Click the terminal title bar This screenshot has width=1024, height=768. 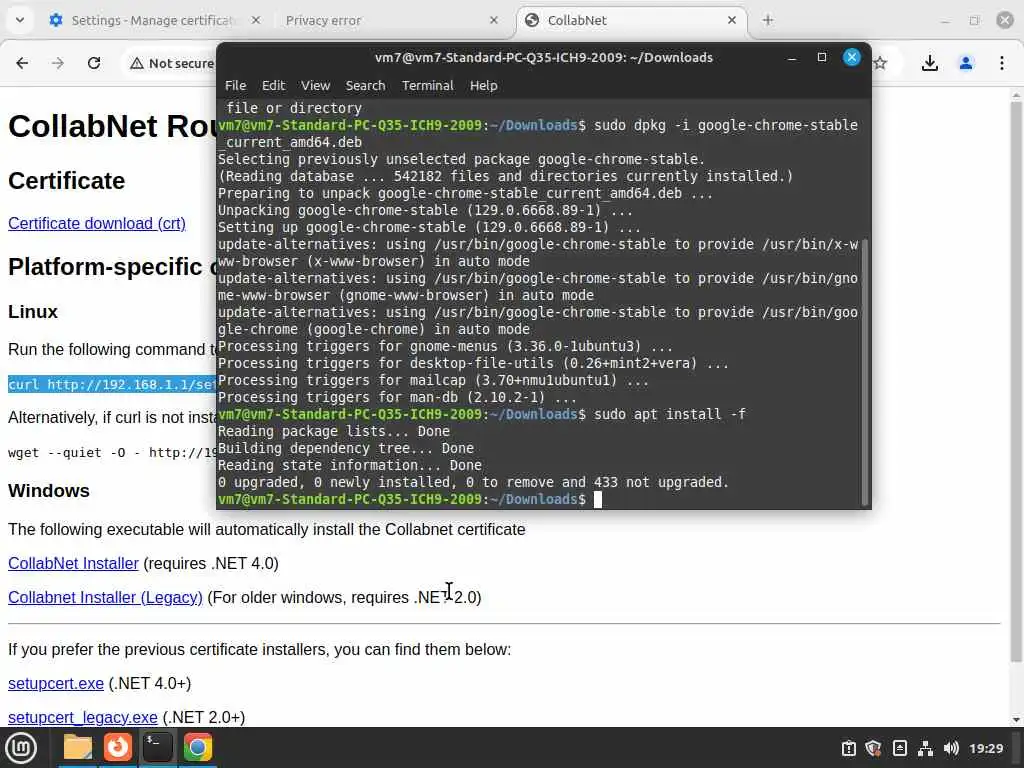543,57
